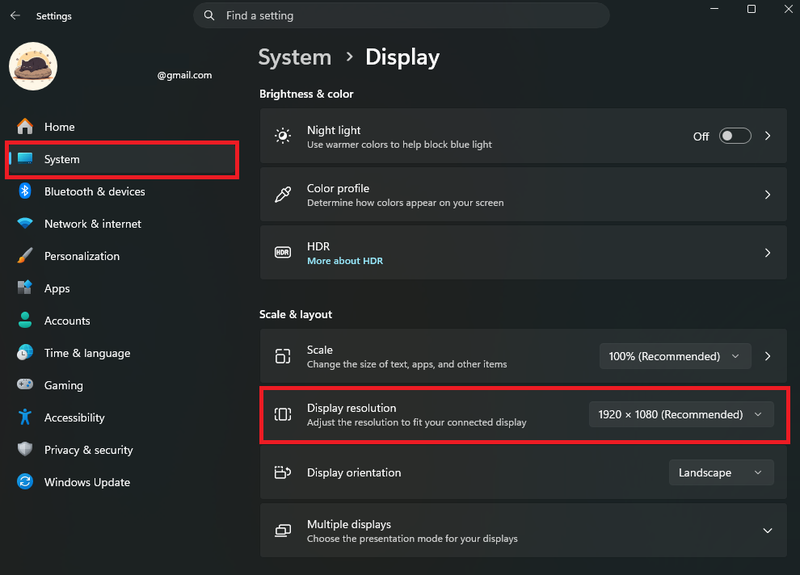Maximize the Settings window

pos(751,9)
